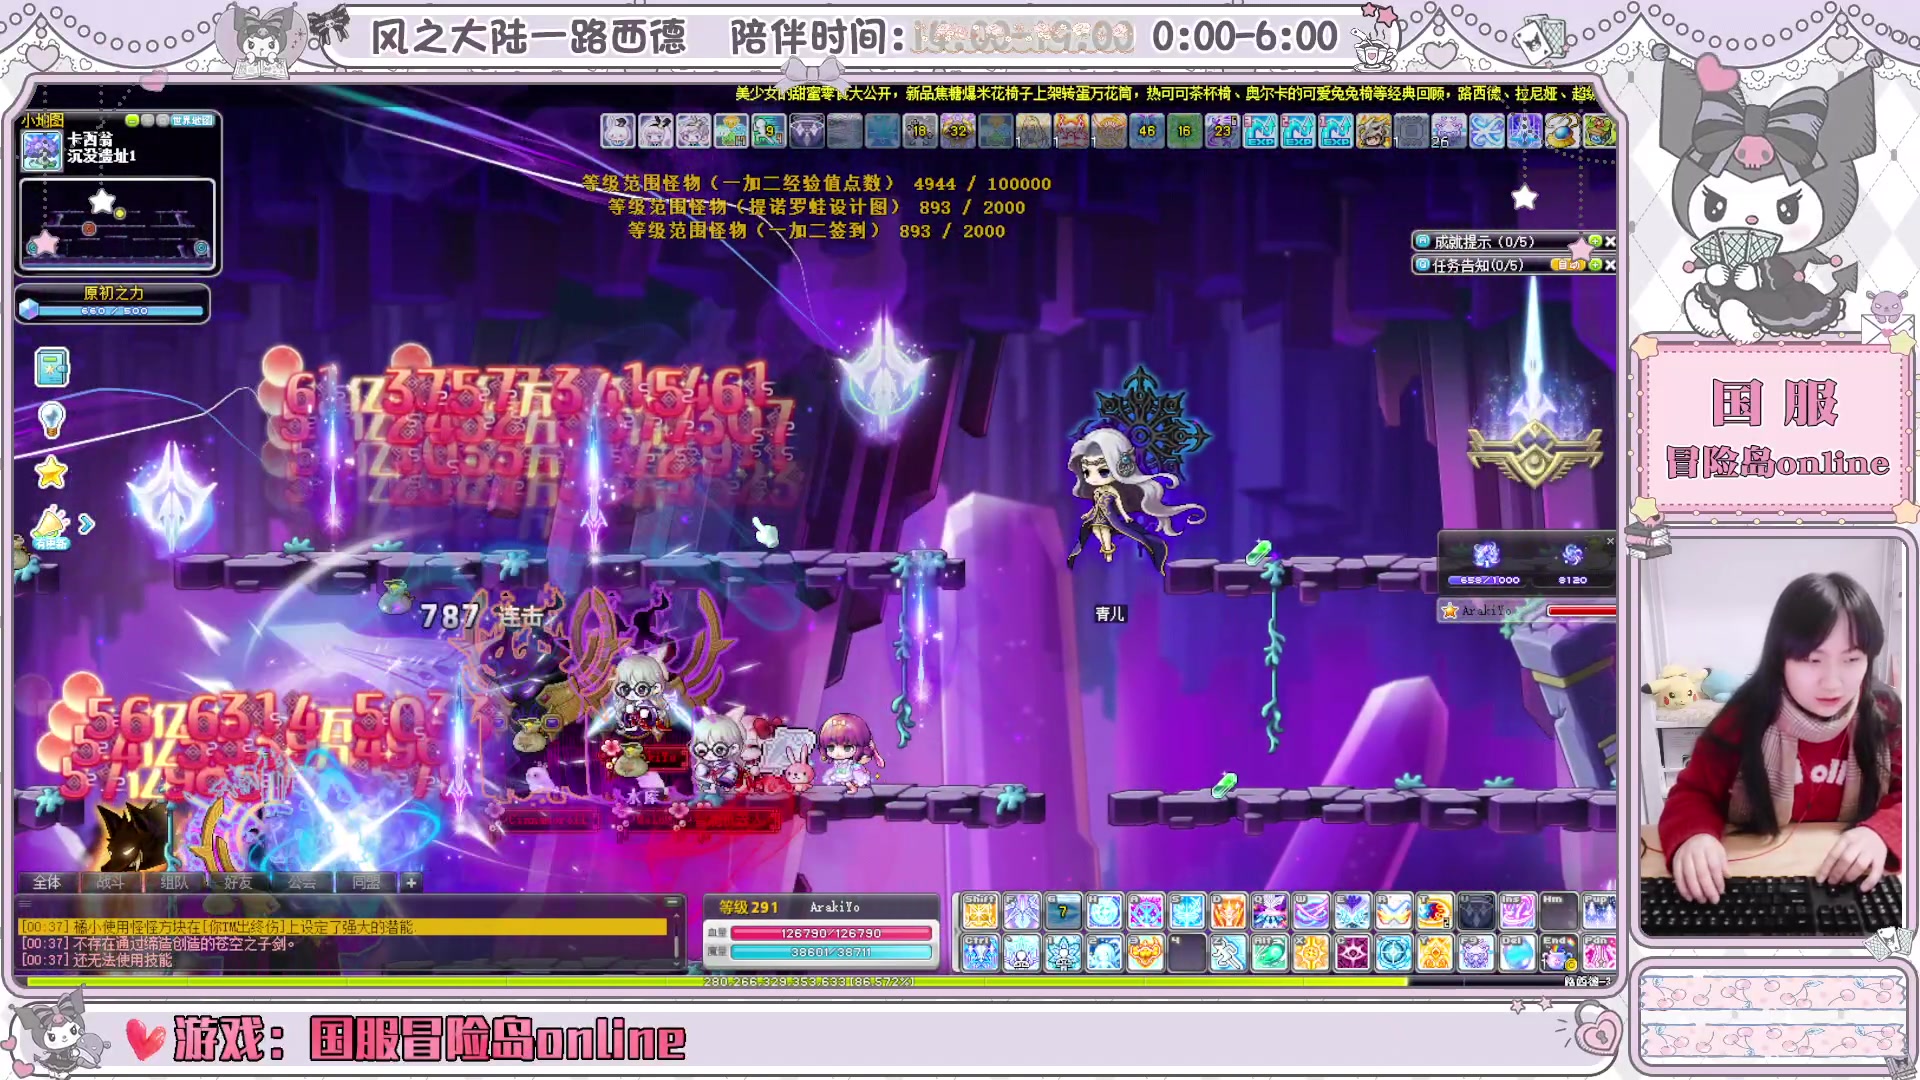Click the A-key skill slot
The height and width of the screenshot is (1080, 1920).
click(x=1145, y=911)
